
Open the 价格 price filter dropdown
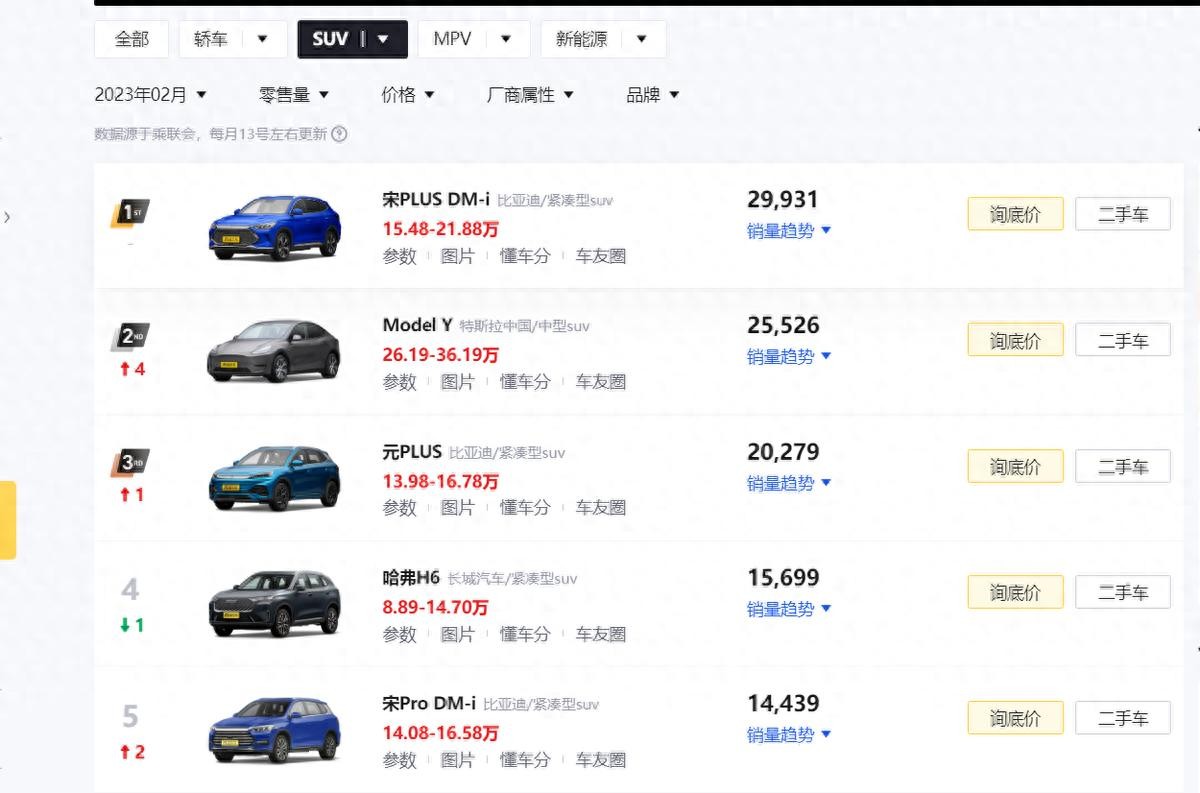[407, 95]
